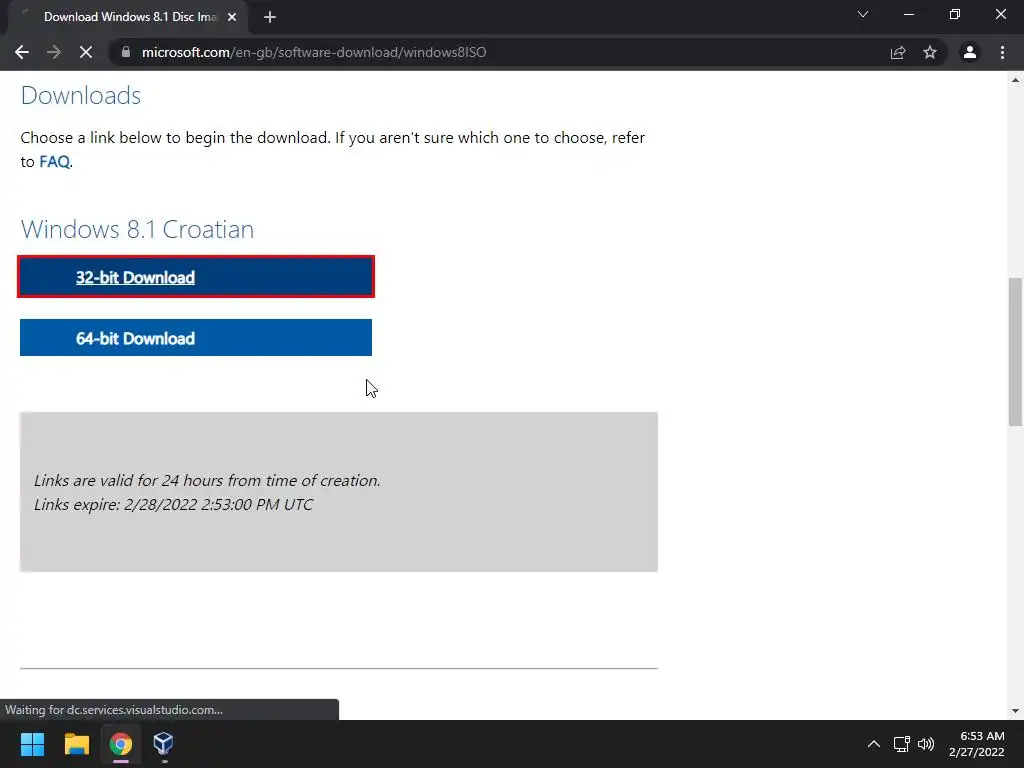Go back to the previous page
The width and height of the screenshot is (1024, 768).
pos(22,52)
